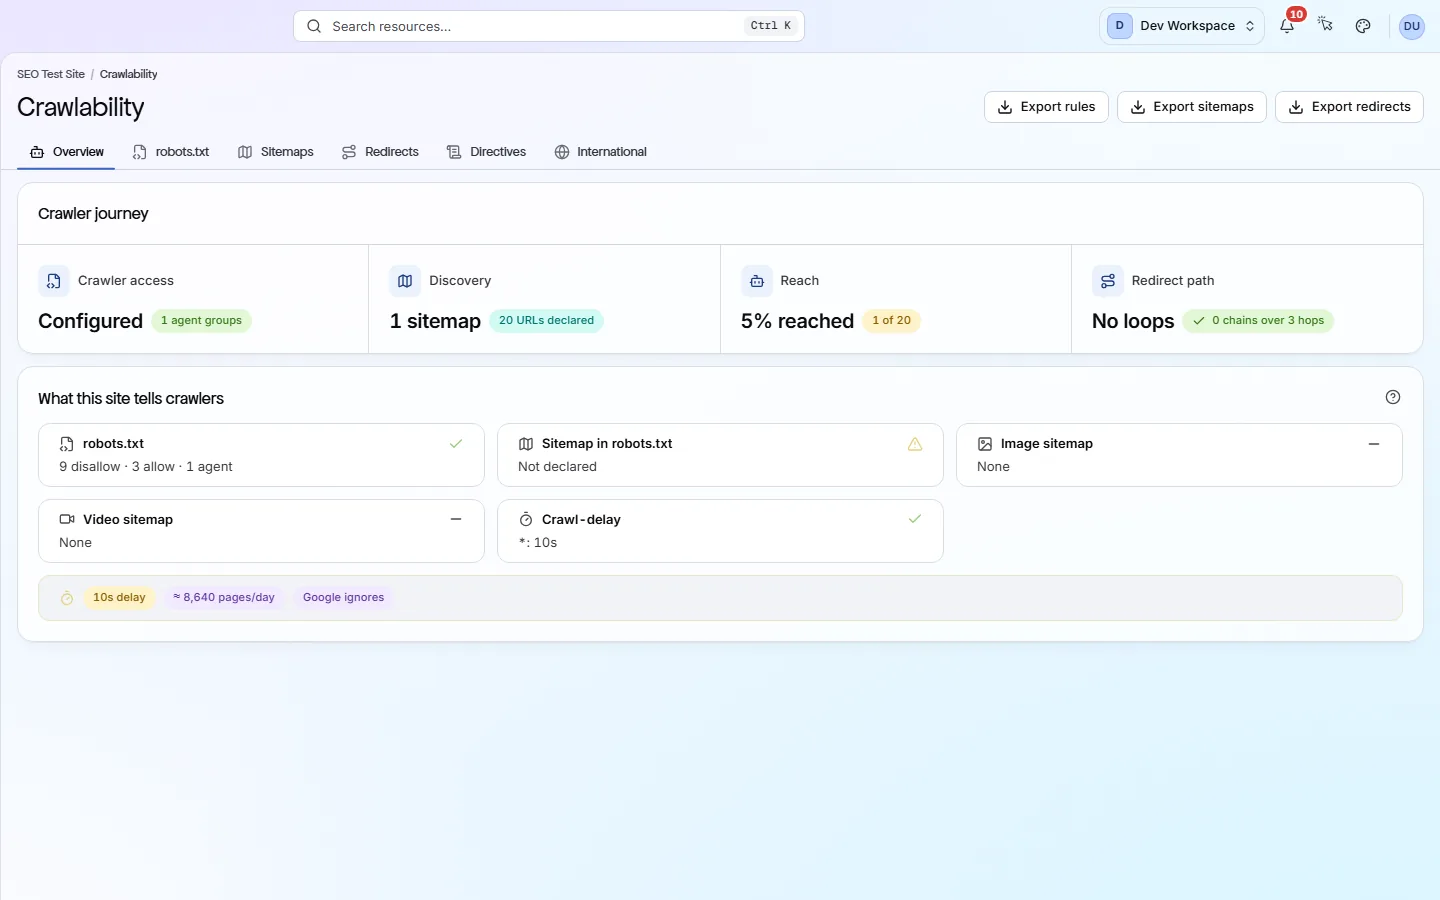1440x900 pixels.
Task: Click the dash icon on Video sitemap card
Action: 456,519
